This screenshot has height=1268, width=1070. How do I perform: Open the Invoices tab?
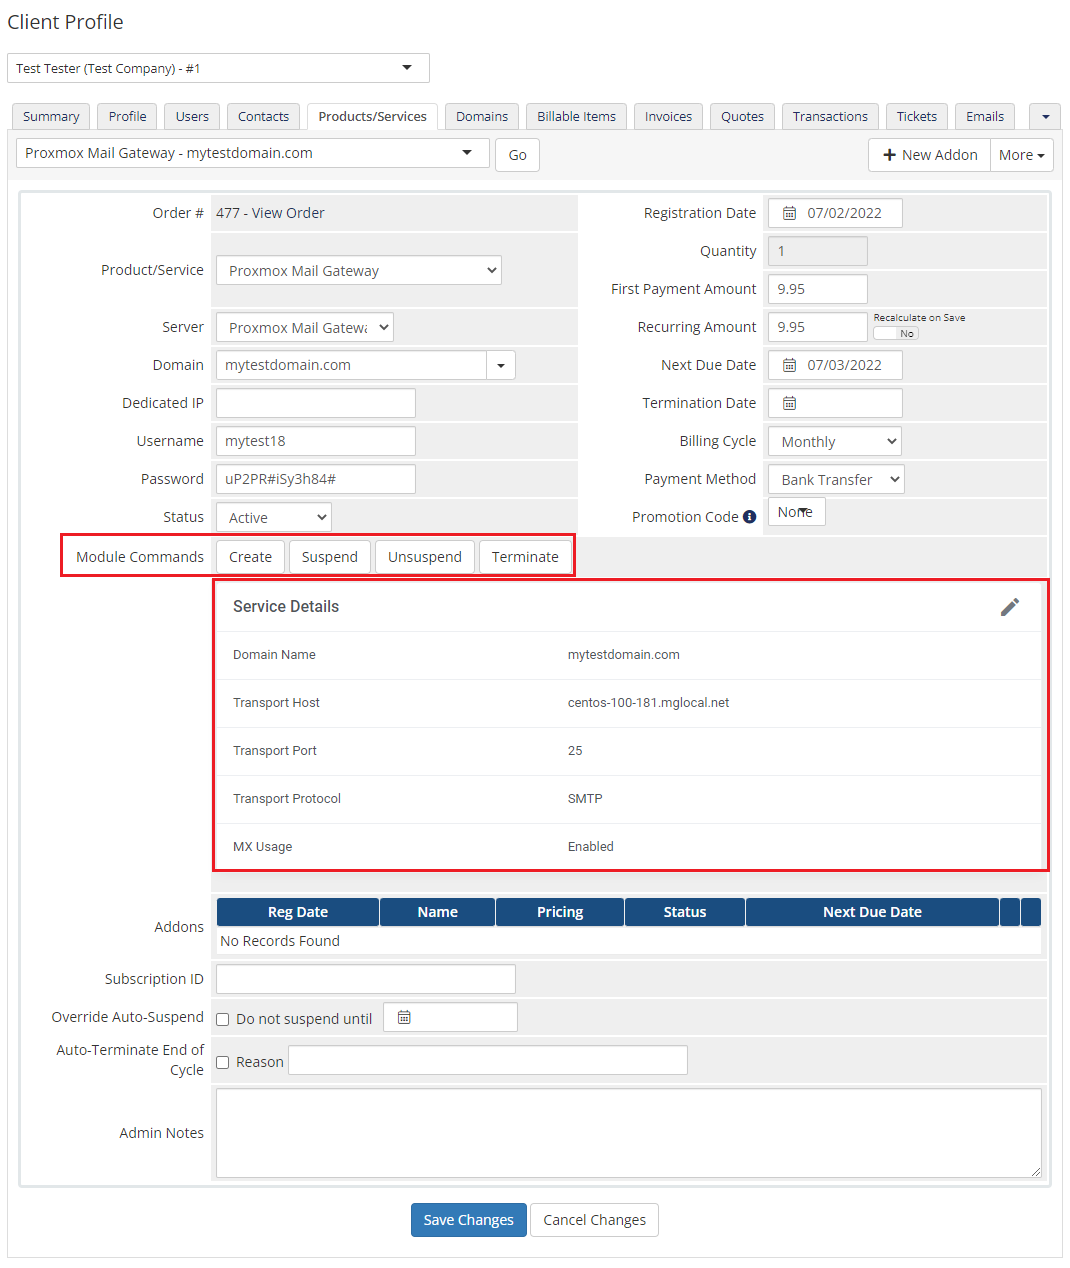pyautogui.click(x=668, y=117)
